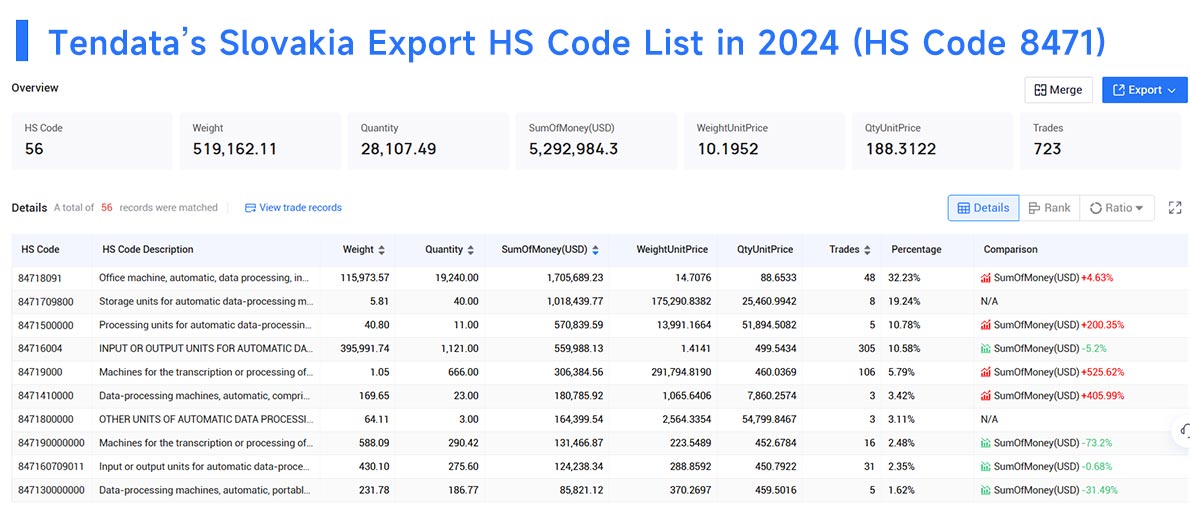Click the trade records icon beside the link
The image size is (1190, 508).
click(250, 208)
